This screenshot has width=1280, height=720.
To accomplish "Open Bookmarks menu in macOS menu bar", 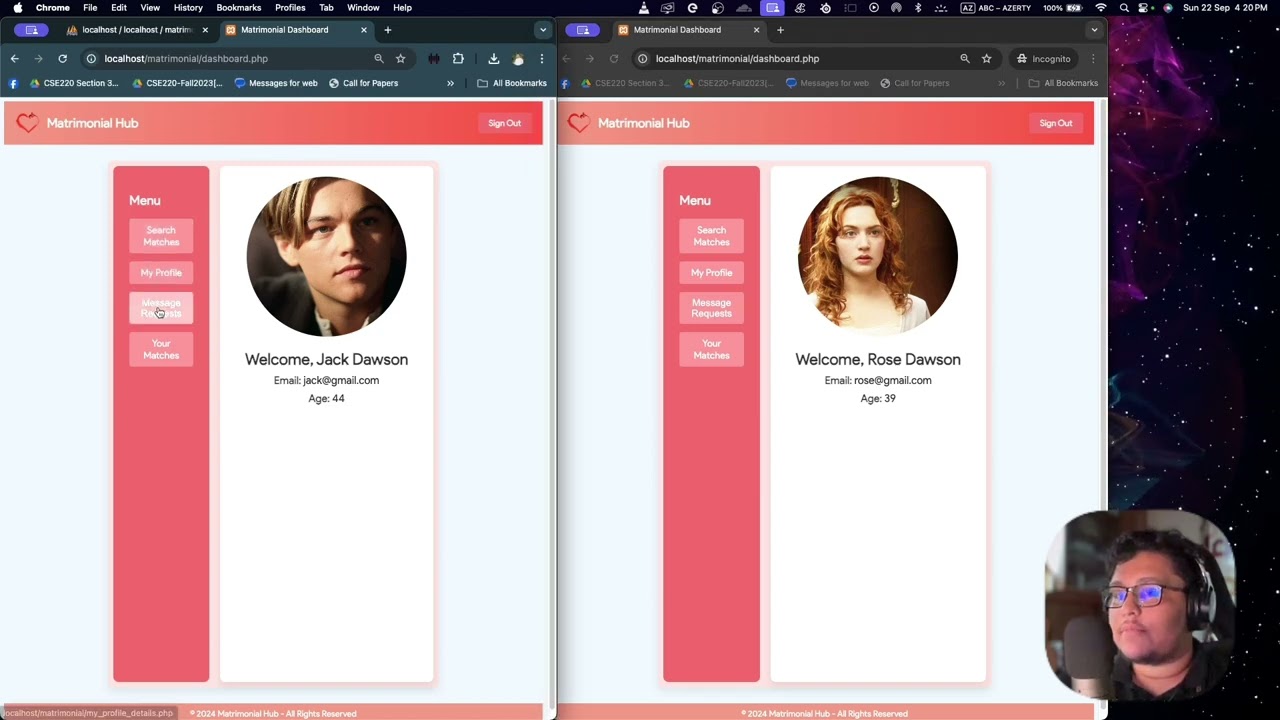I will (x=238, y=8).
